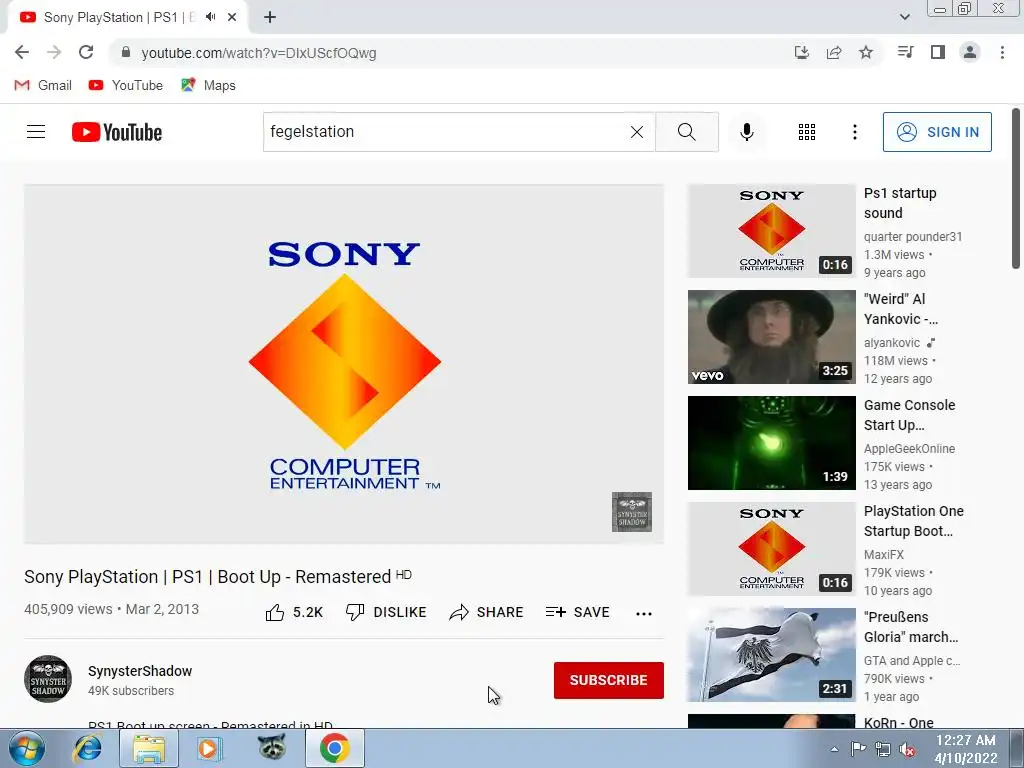Open the Gmail bookmark
1024x768 pixels.
coord(42,85)
